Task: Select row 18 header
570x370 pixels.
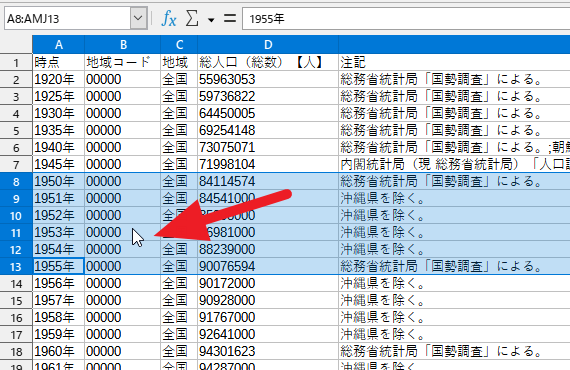Action: tap(16, 352)
